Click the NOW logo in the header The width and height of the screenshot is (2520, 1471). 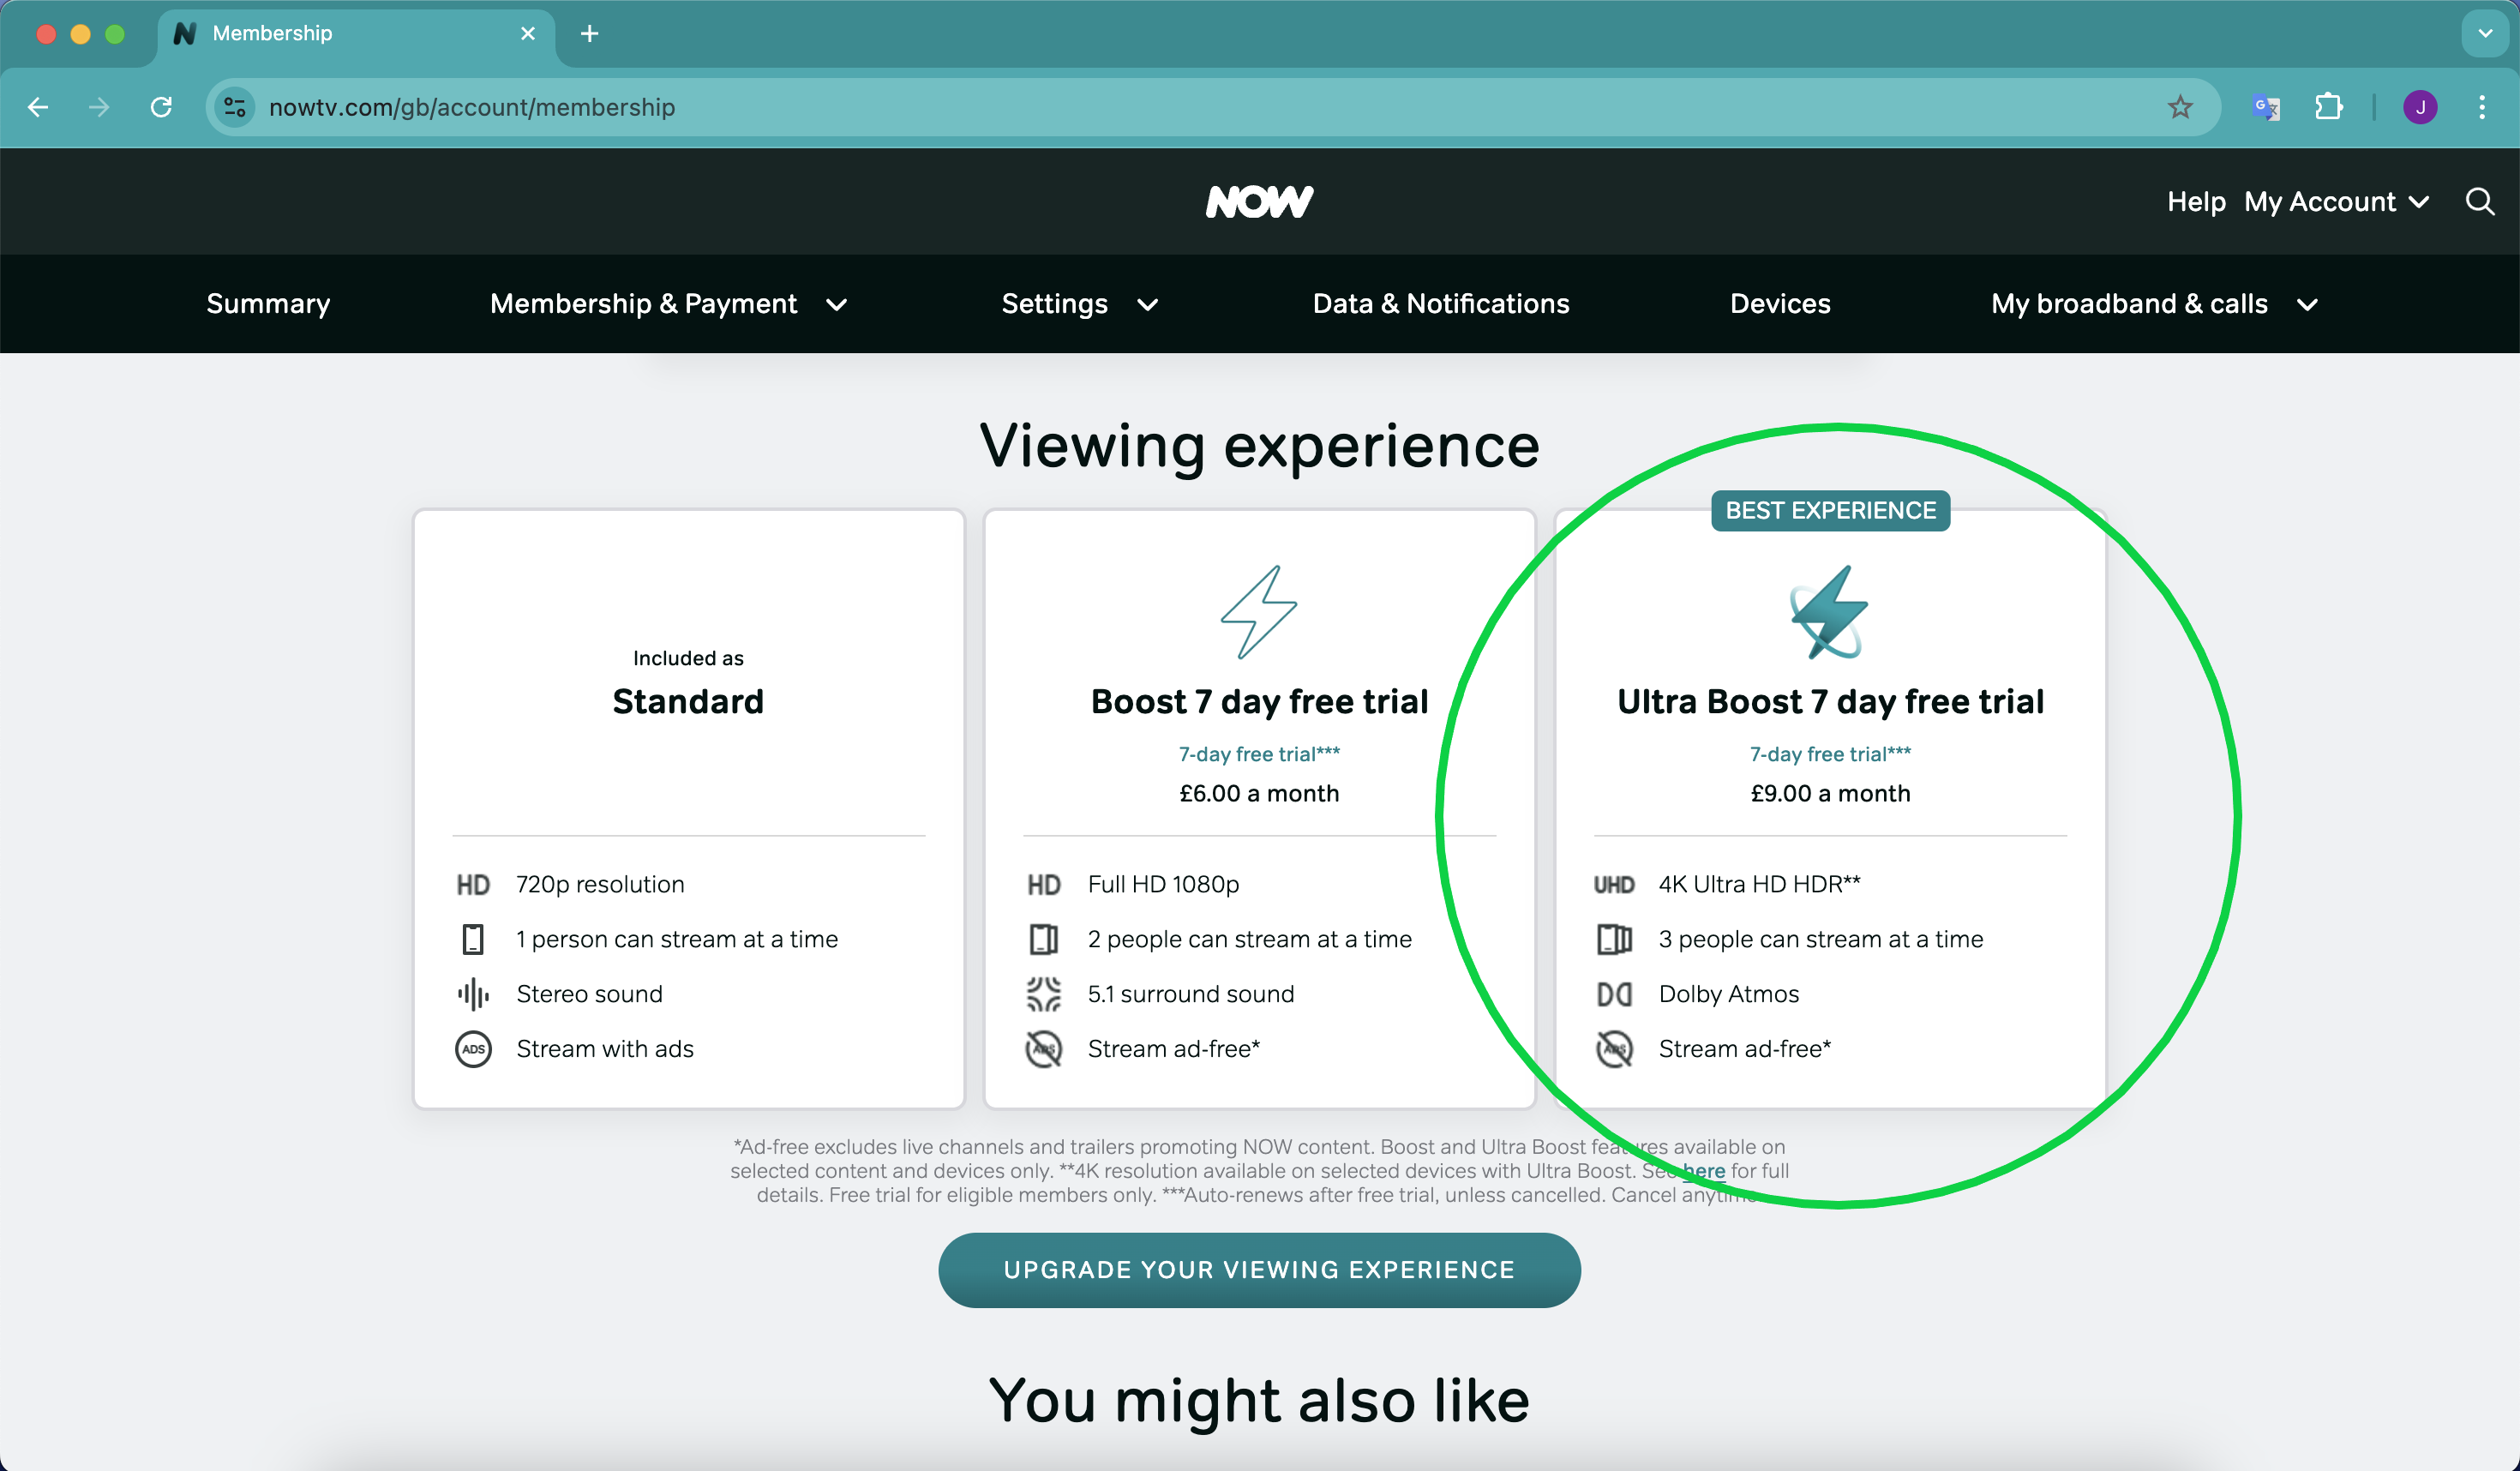click(1259, 202)
